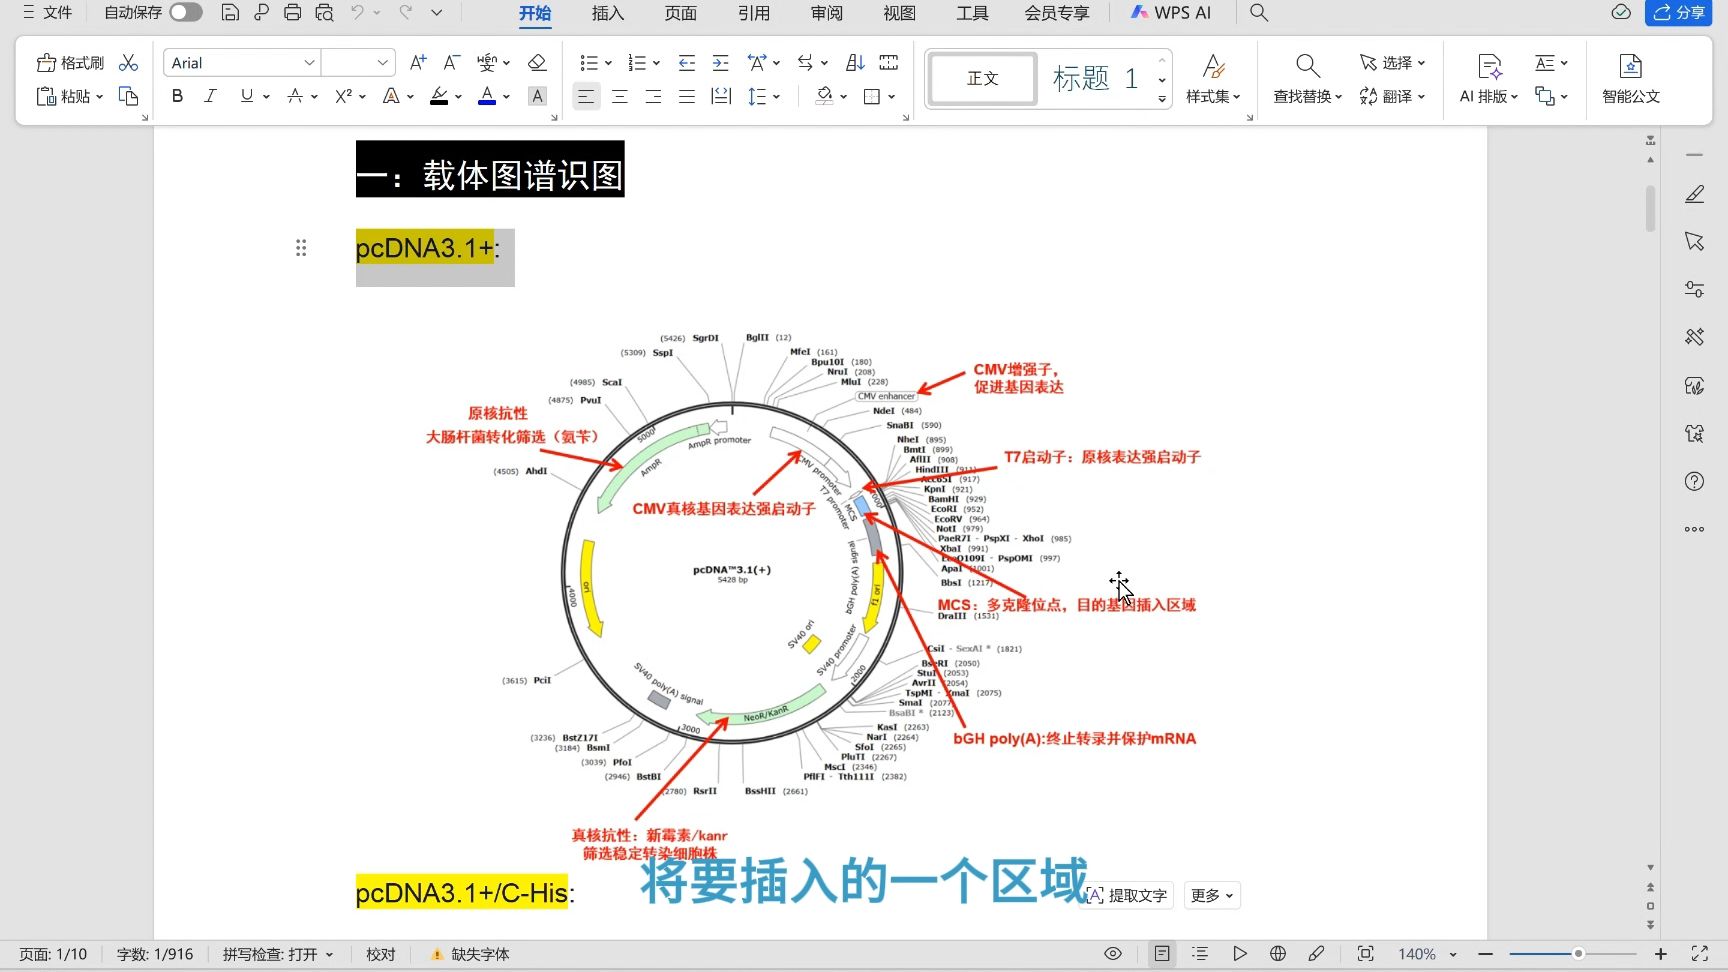Open the 审阅 ribbon tab

(826, 14)
